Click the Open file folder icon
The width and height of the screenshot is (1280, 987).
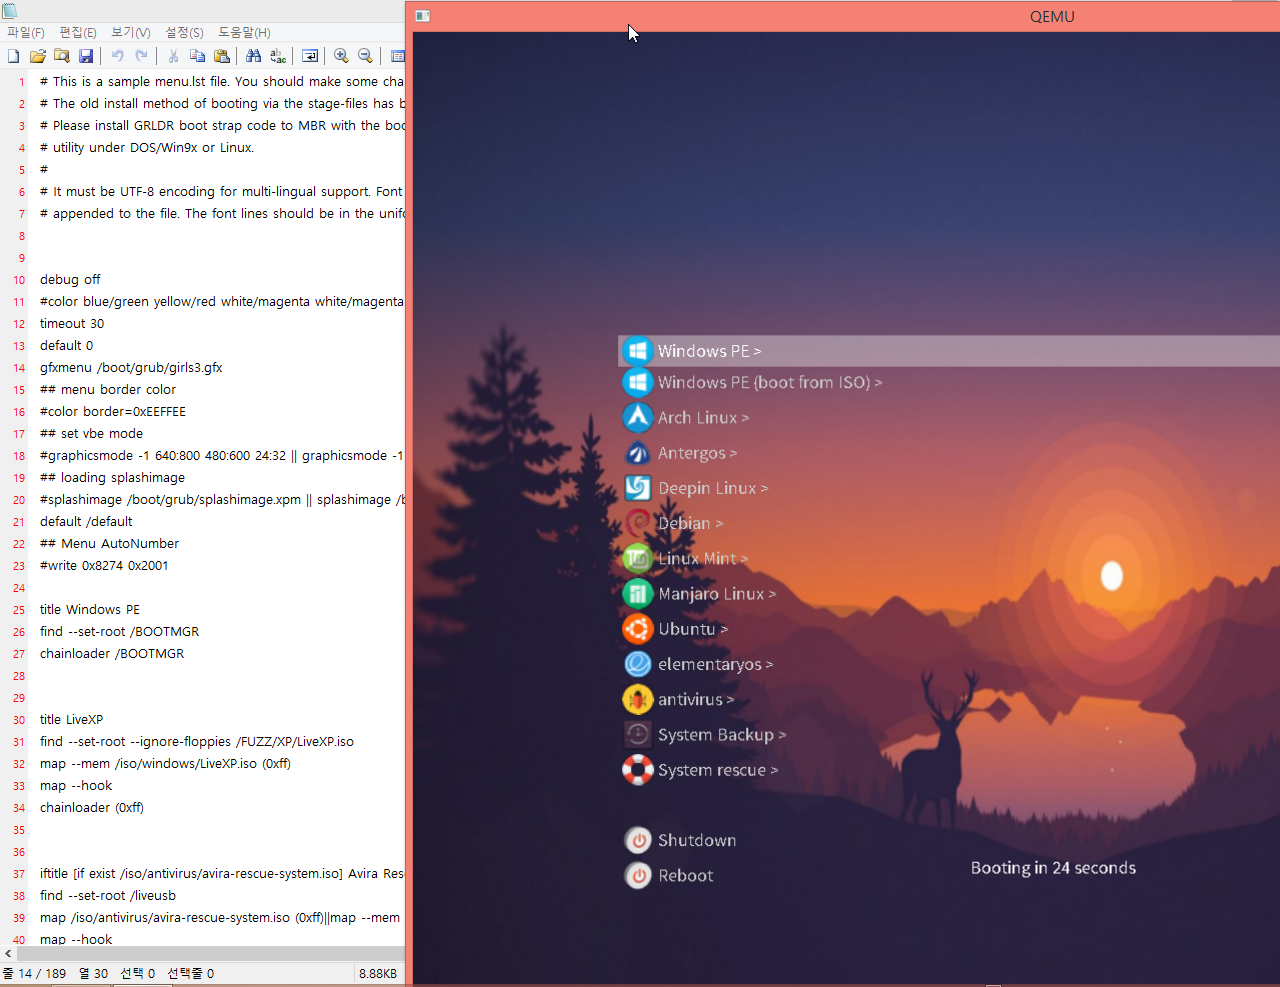click(38, 57)
